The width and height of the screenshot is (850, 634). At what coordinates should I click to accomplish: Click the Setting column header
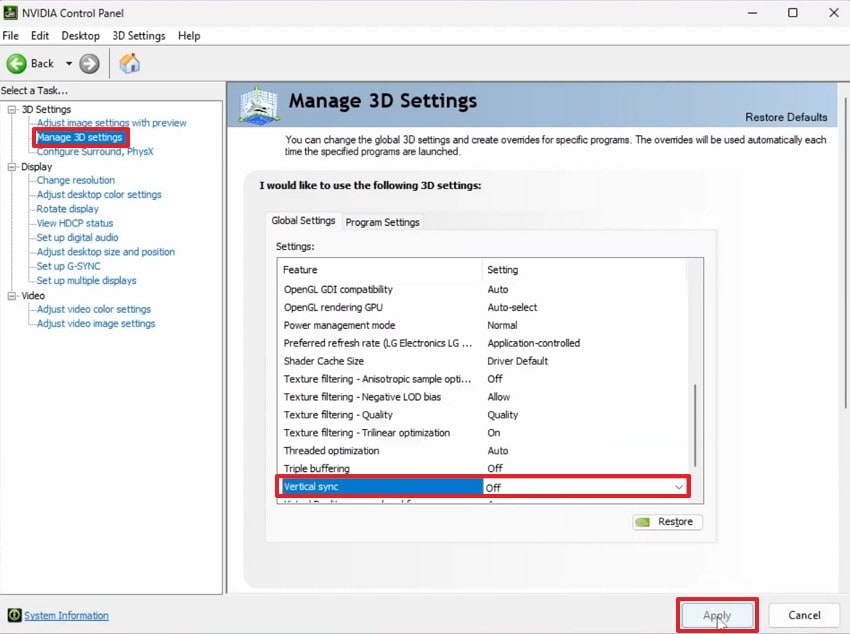pyautogui.click(x=584, y=269)
